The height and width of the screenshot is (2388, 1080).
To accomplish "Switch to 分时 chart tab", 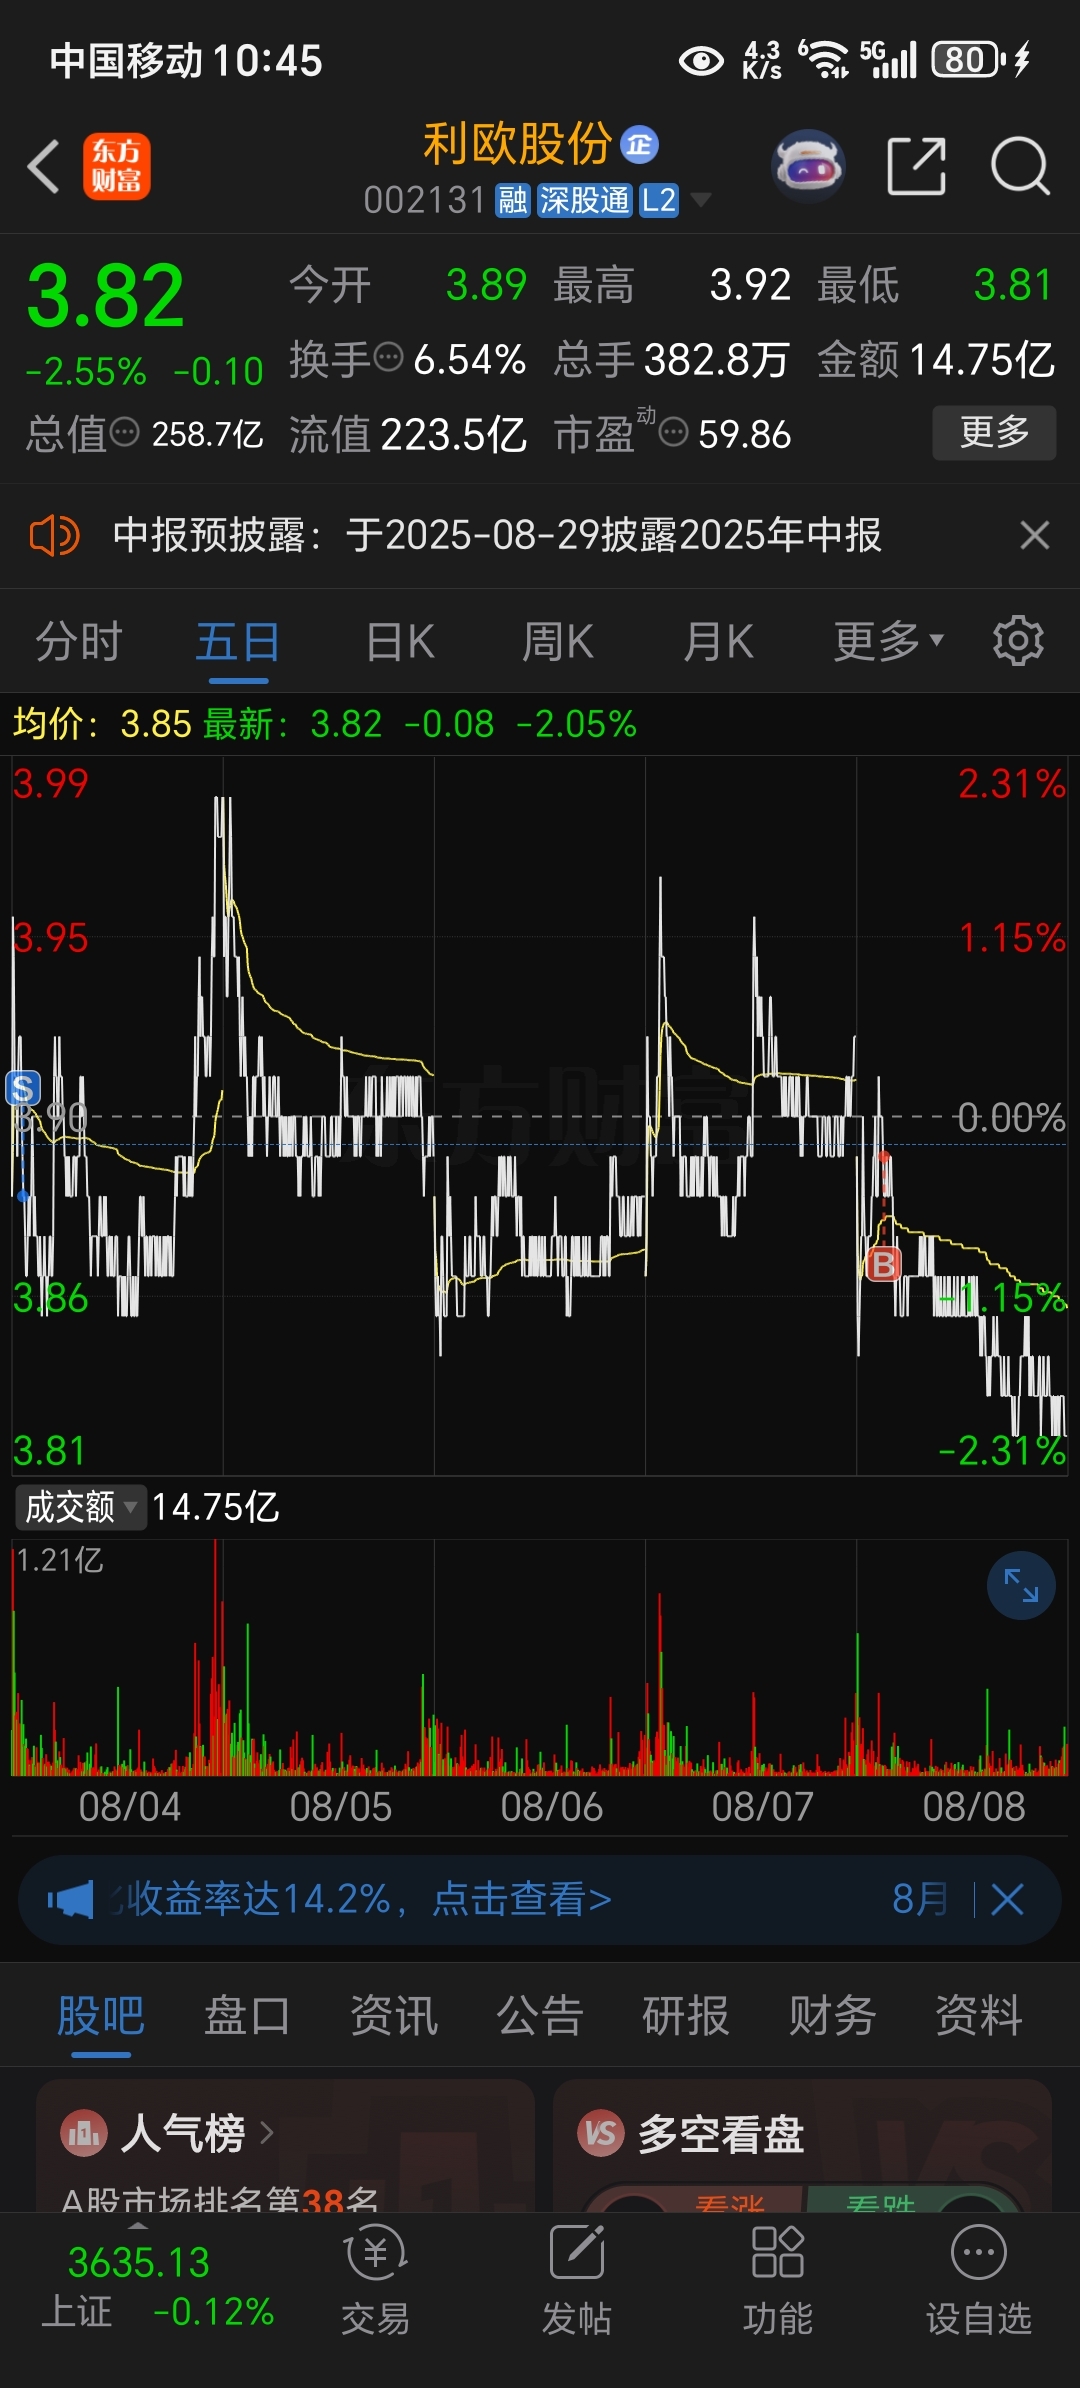I will coord(79,642).
